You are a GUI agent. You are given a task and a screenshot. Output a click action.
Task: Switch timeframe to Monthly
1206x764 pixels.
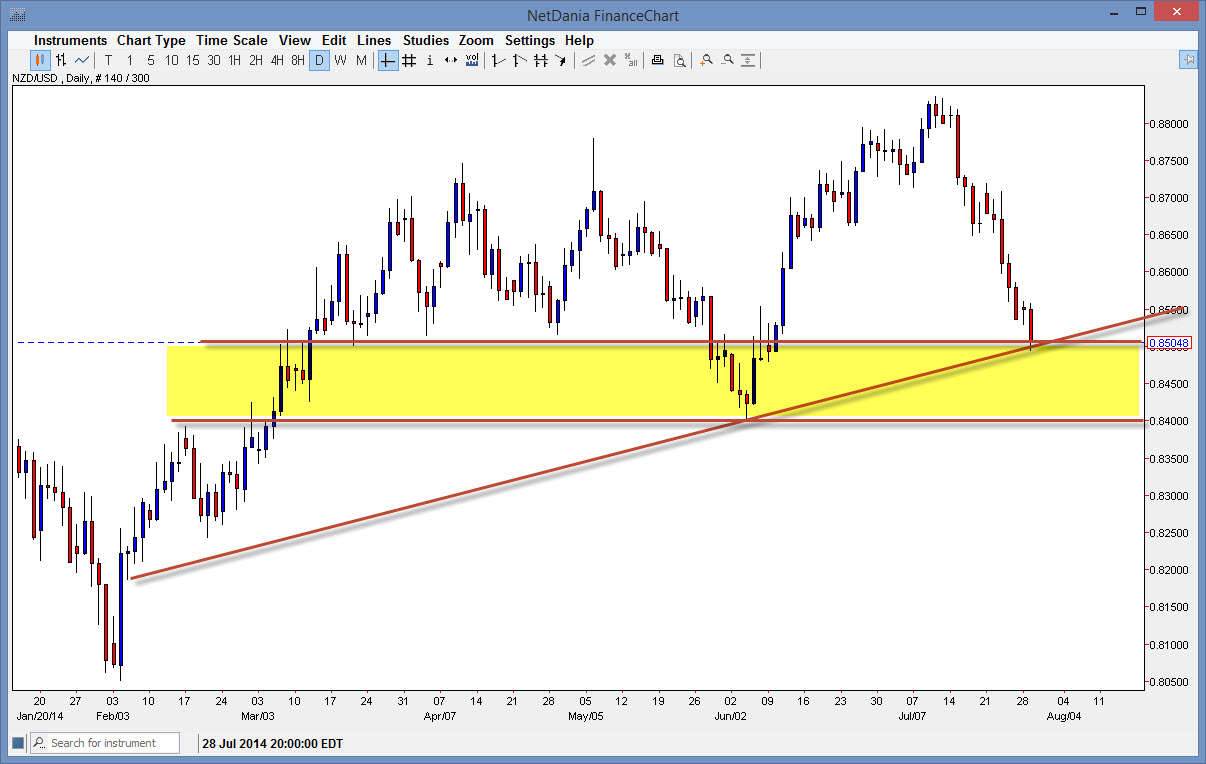click(362, 60)
